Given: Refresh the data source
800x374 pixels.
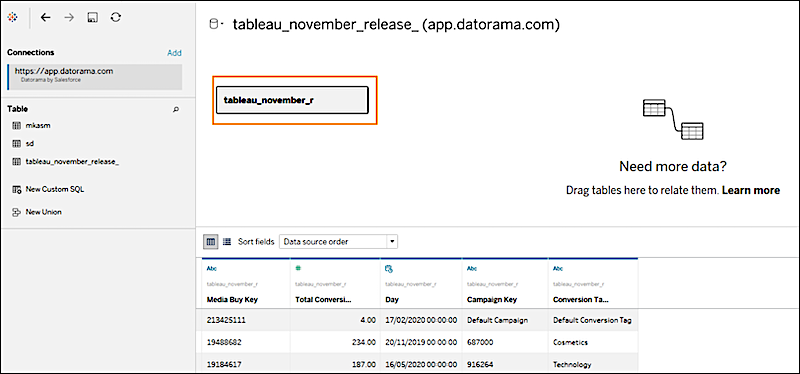Looking at the screenshot, I should (116, 17).
